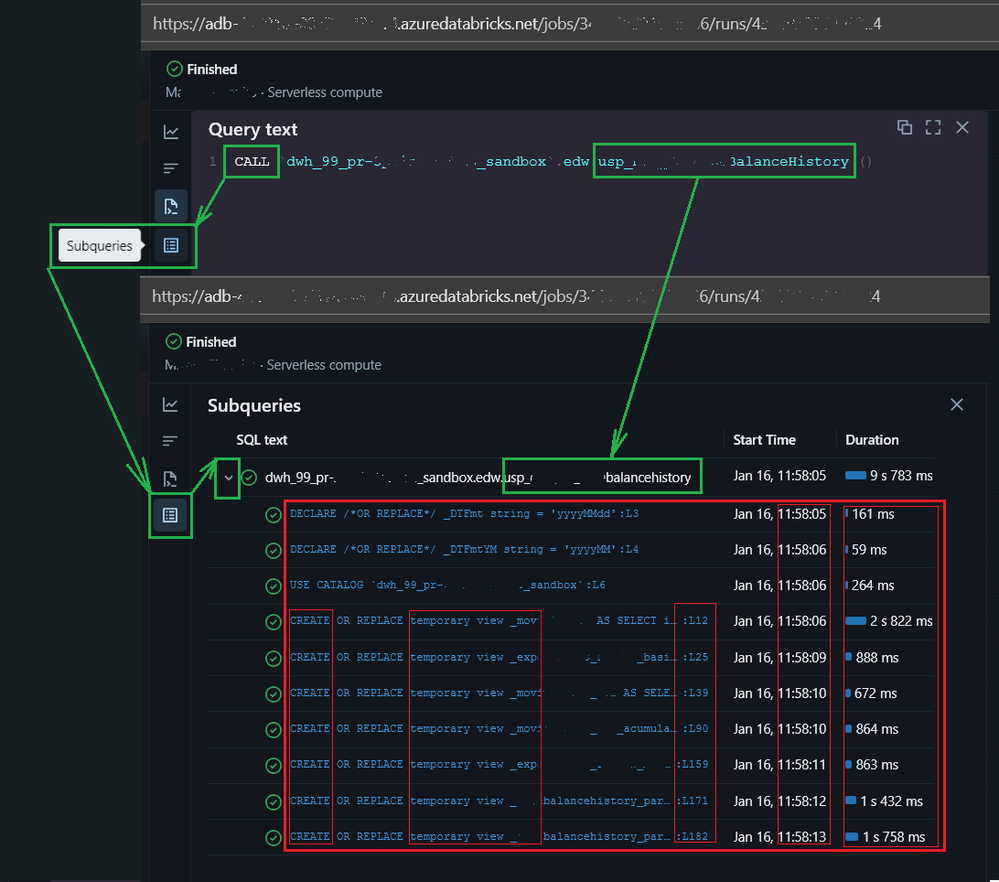Click the success check icon on the DECLARE _DTFmt row
This screenshot has width=999, height=882.
(270, 514)
